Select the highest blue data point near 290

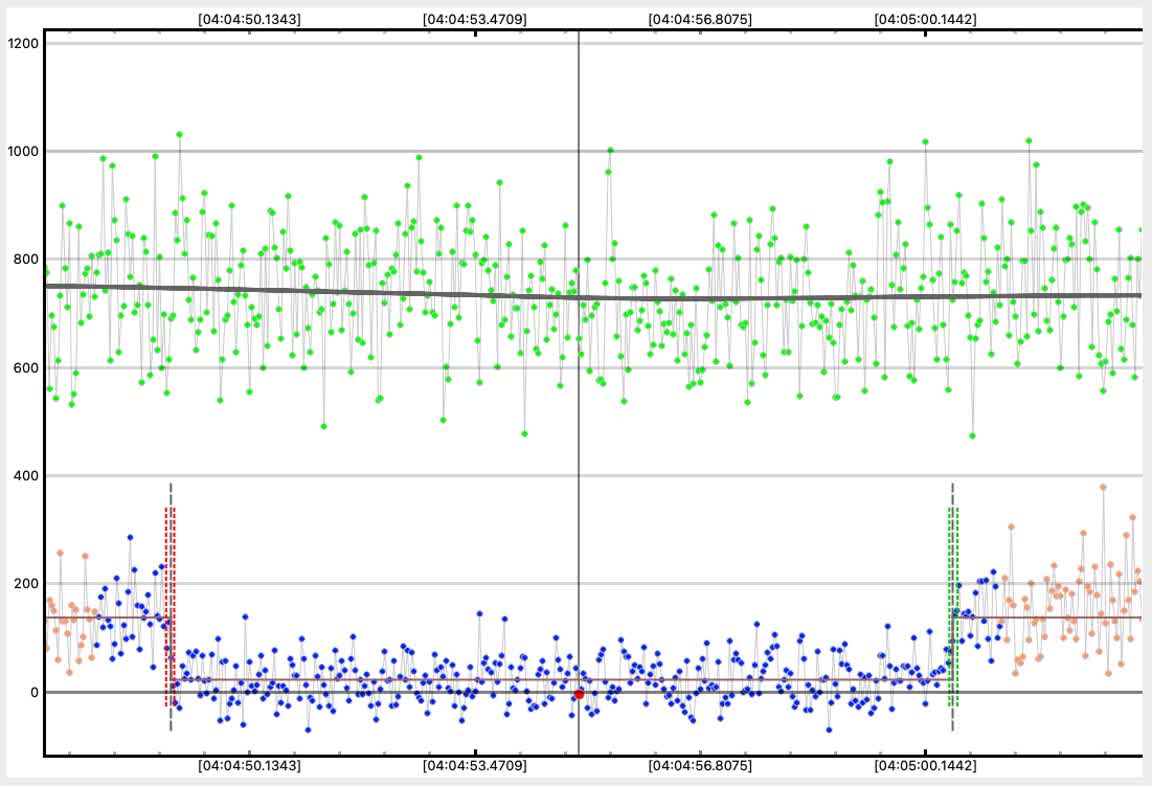(130, 537)
